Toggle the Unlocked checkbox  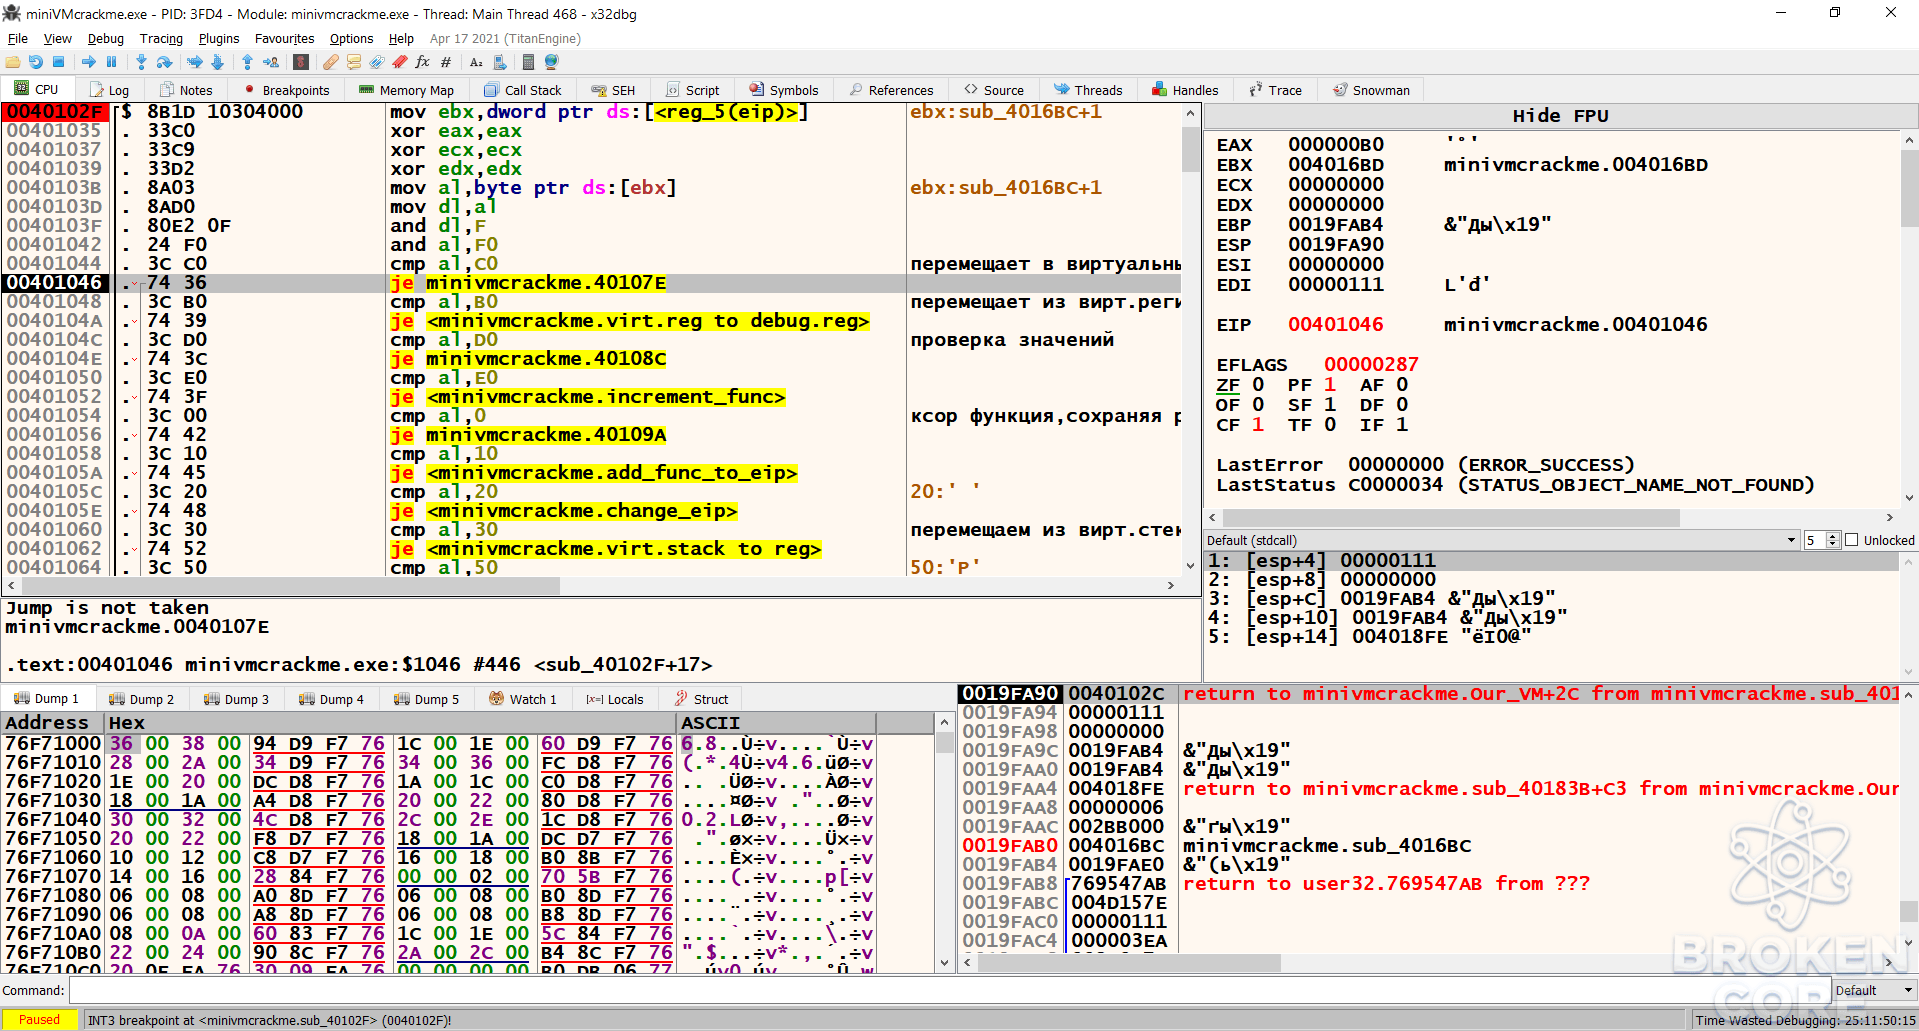coord(1852,540)
